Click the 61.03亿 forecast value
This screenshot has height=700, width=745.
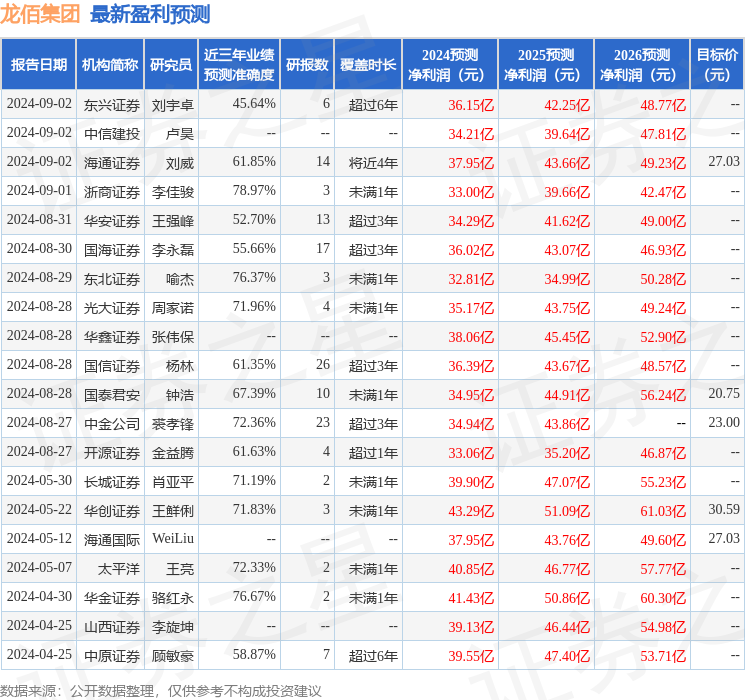click(x=663, y=511)
